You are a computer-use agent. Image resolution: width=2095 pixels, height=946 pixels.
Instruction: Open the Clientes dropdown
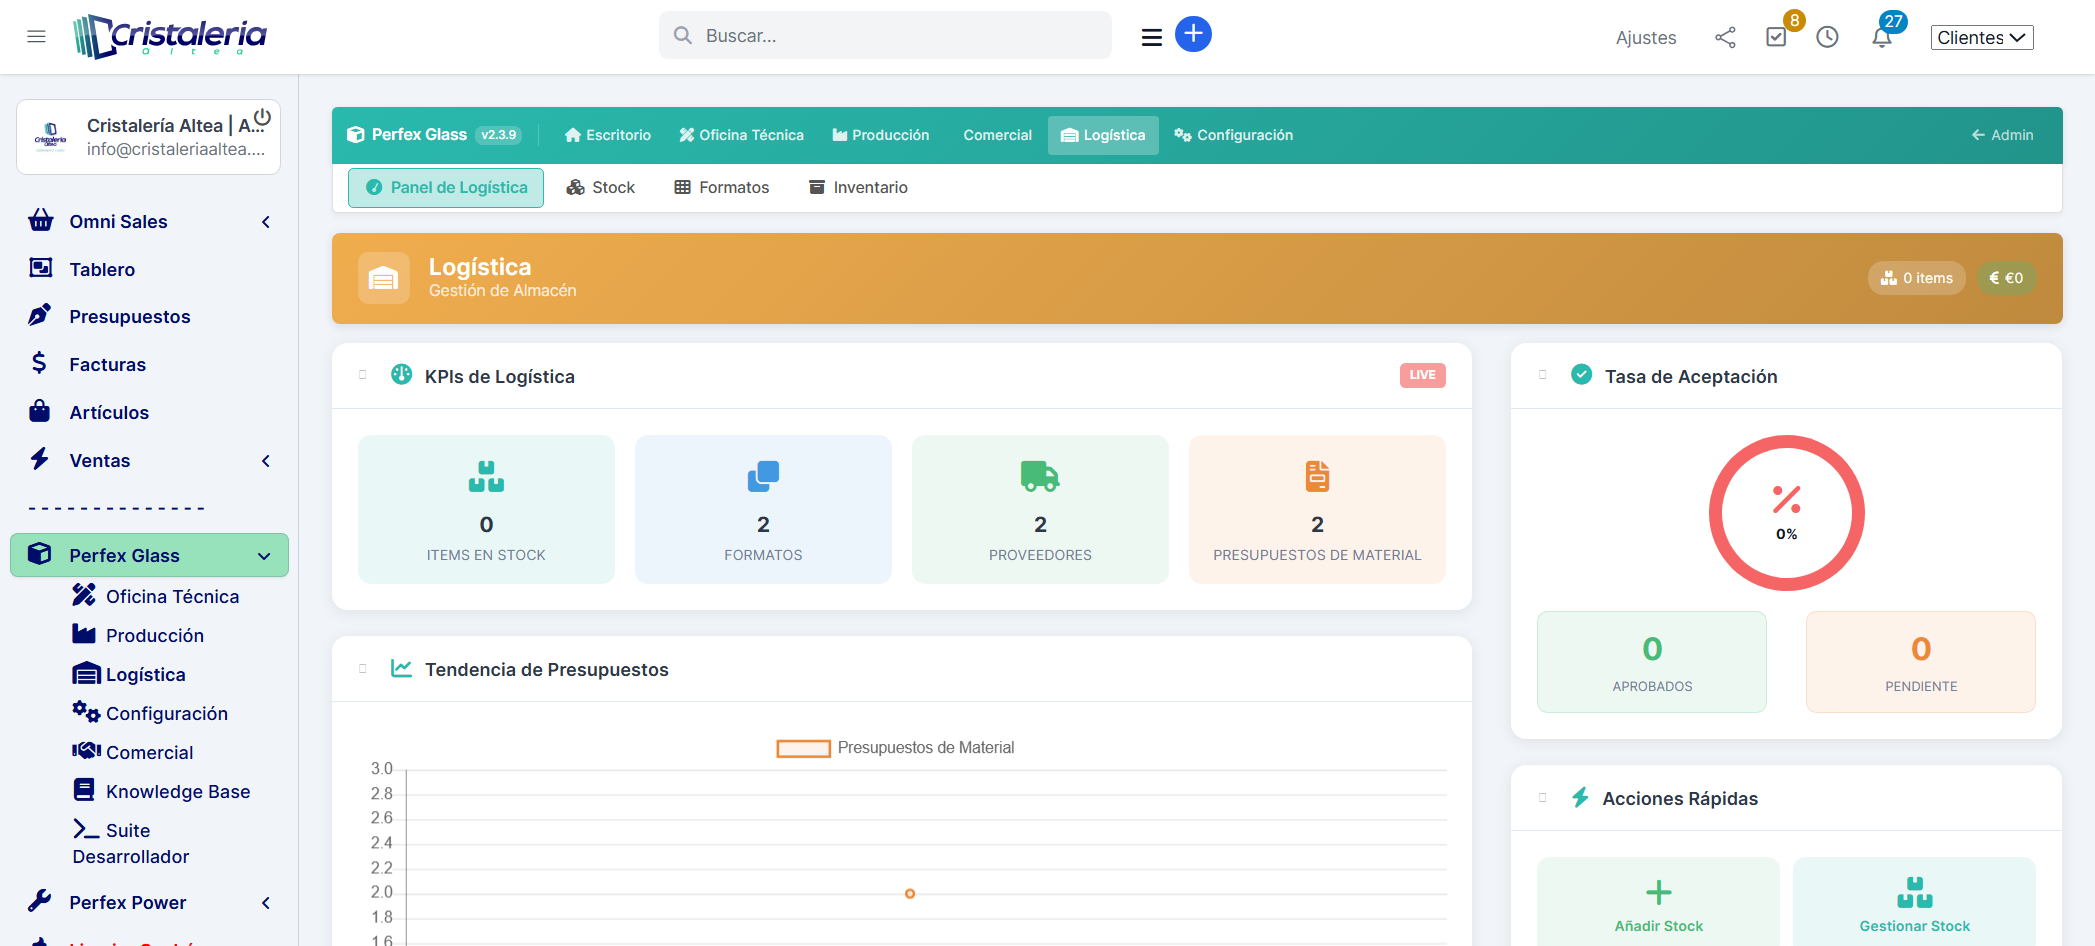(1981, 38)
